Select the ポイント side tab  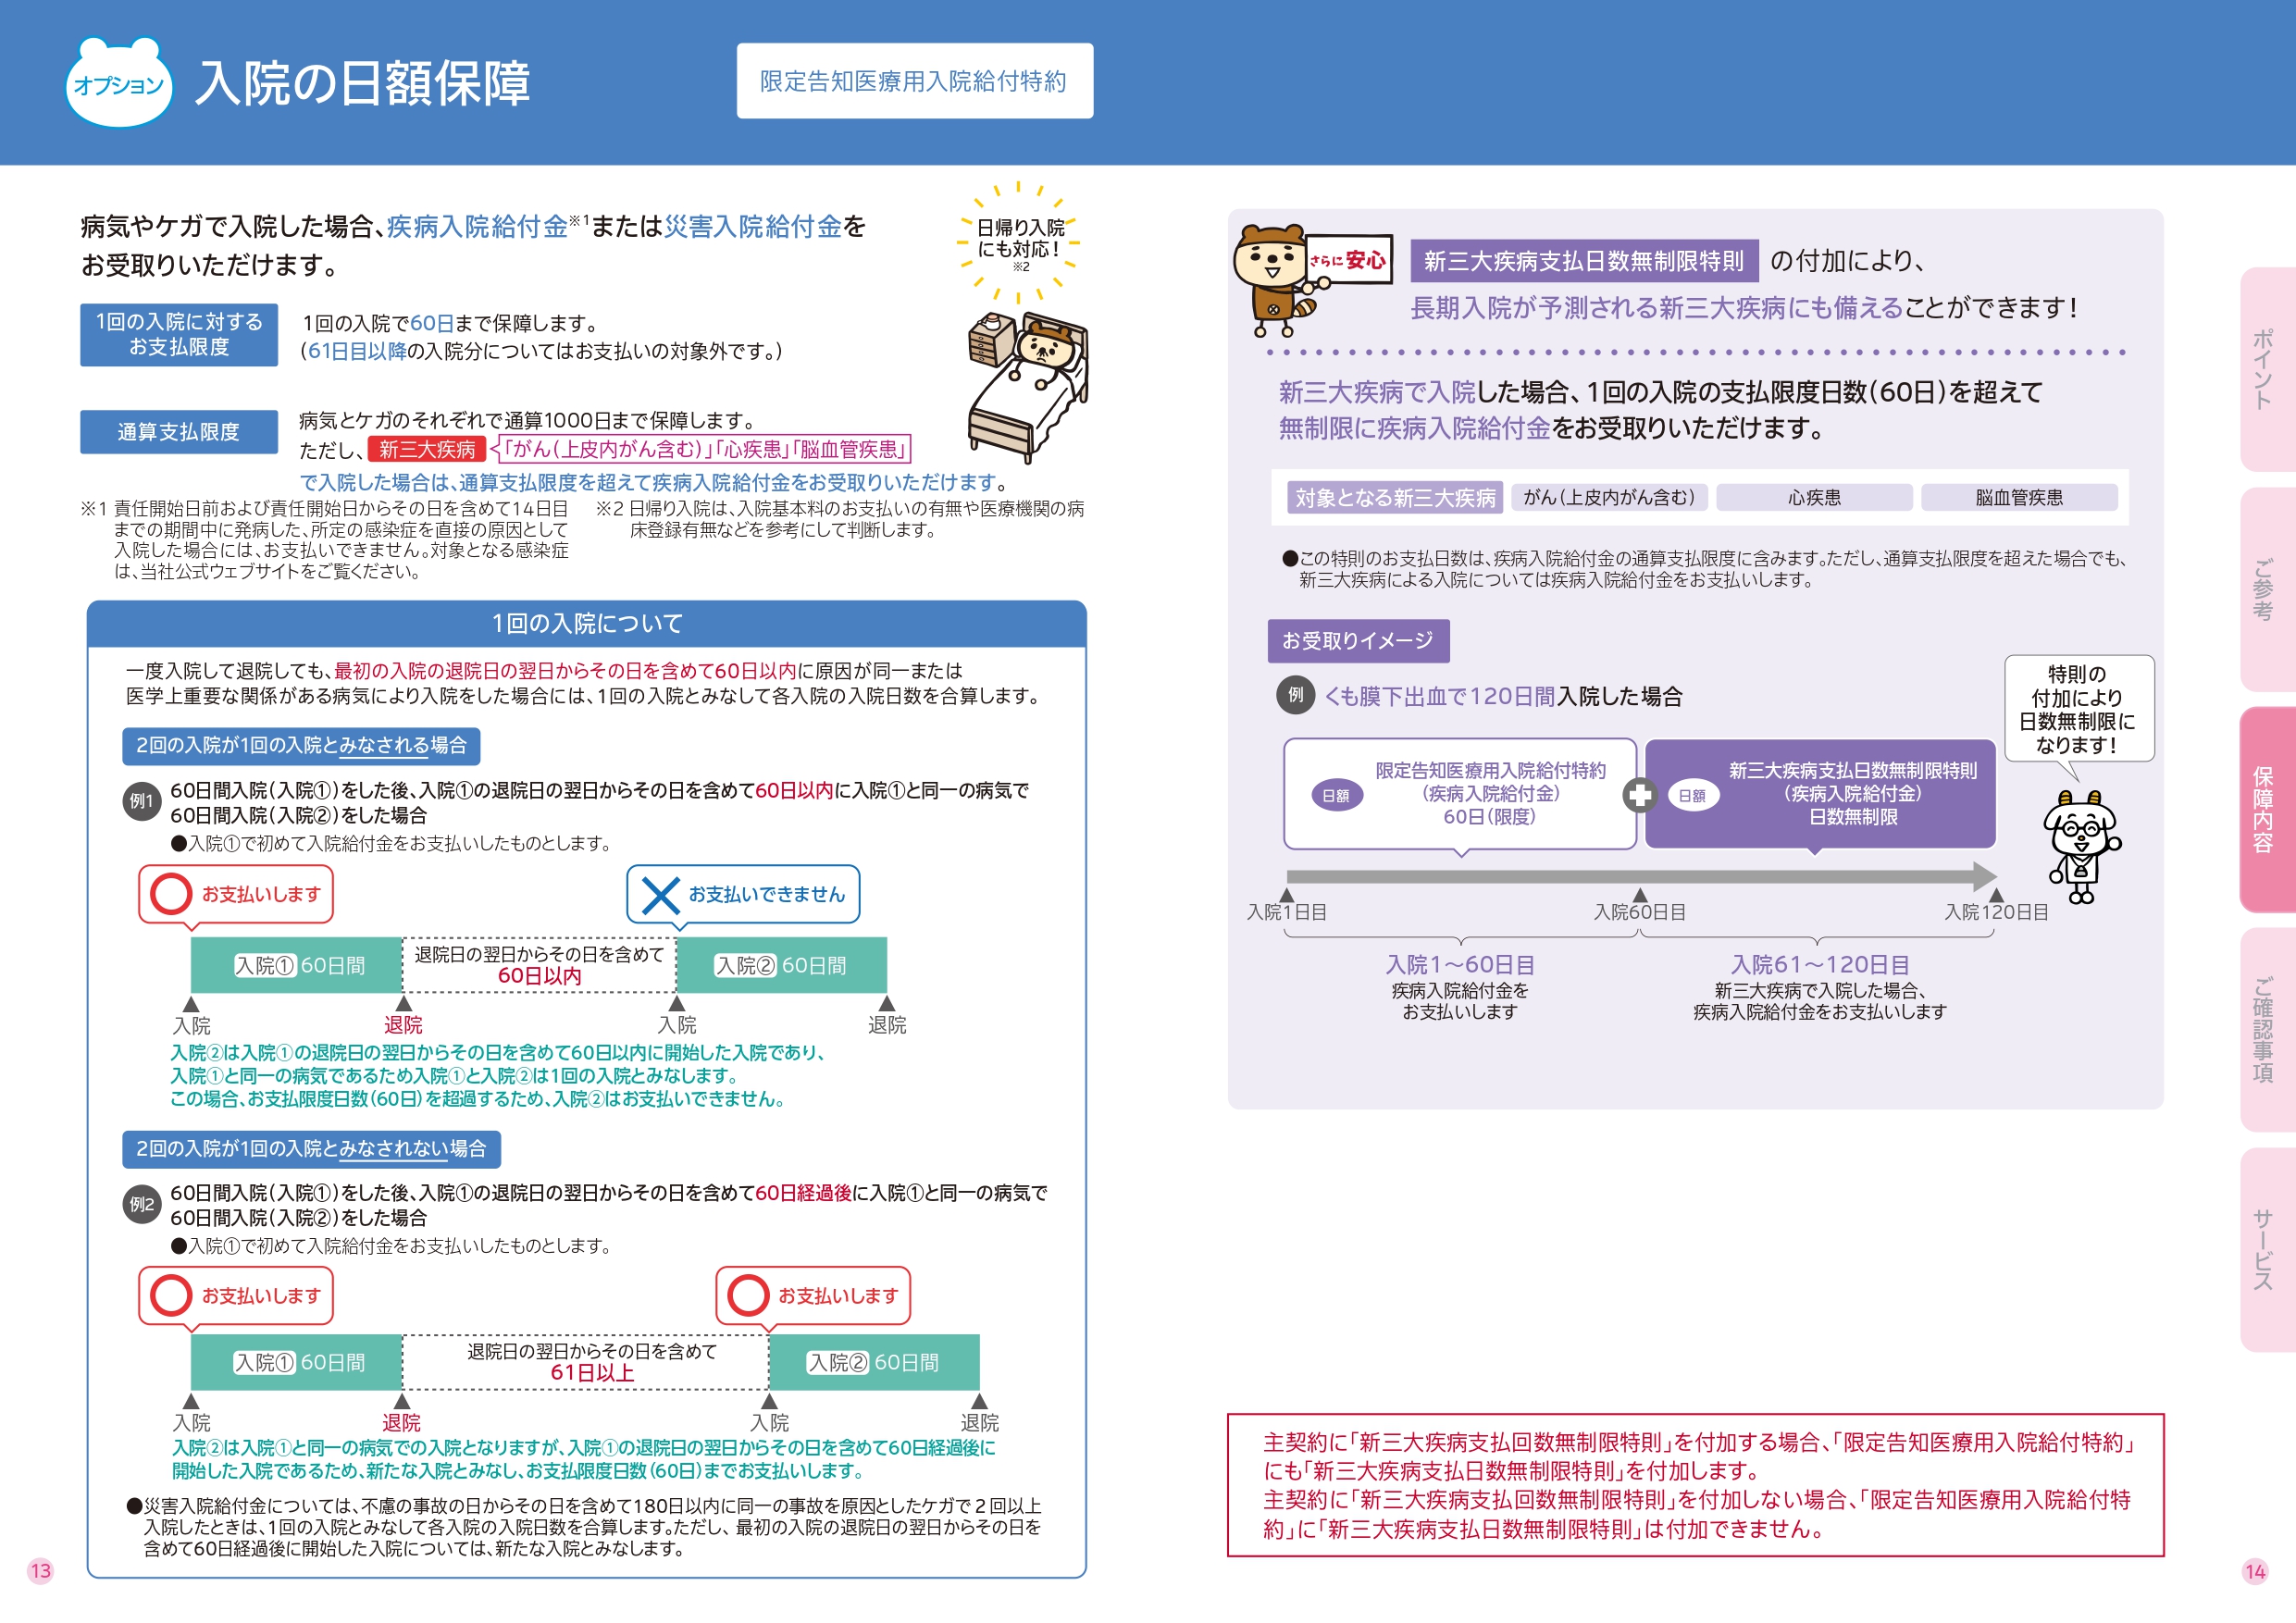click(2263, 369)
